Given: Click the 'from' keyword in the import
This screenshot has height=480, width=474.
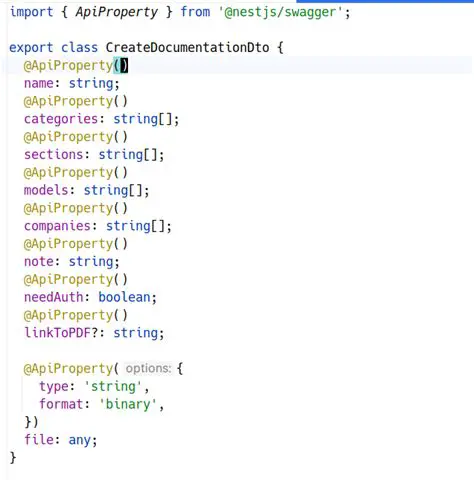Looking at the screenshot, I should point(195,12).
